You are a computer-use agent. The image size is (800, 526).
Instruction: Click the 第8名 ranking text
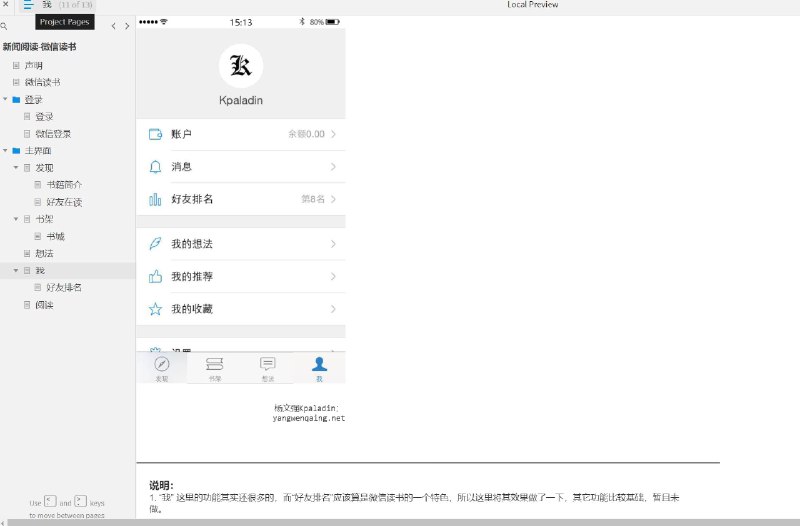tap(313, 199)
